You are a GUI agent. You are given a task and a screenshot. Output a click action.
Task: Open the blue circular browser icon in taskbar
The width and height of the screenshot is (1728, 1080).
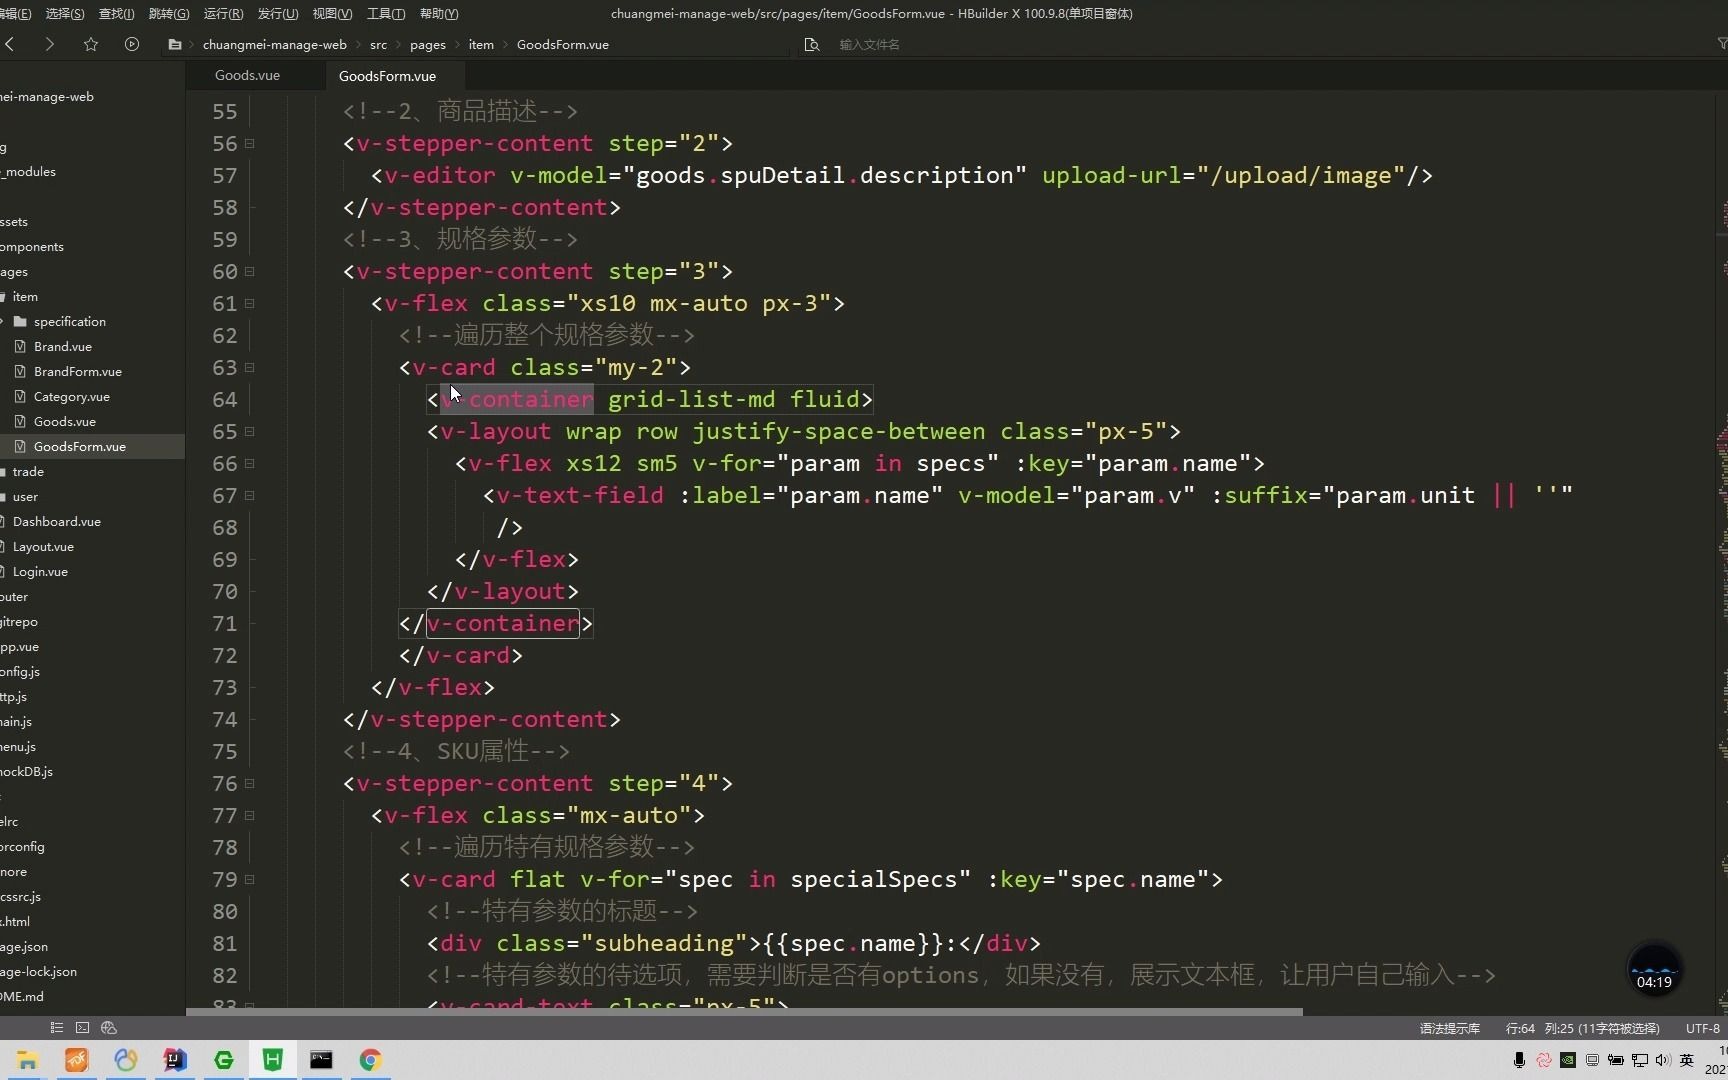point(125,1060)
